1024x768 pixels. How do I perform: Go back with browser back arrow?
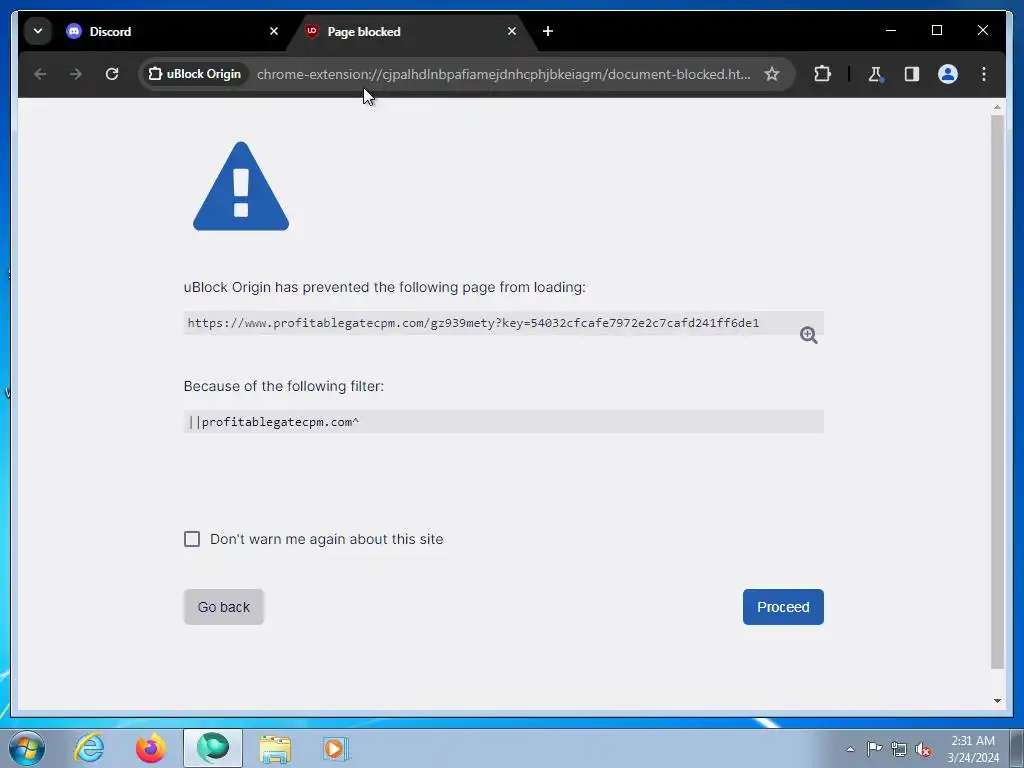pos(40,74)
